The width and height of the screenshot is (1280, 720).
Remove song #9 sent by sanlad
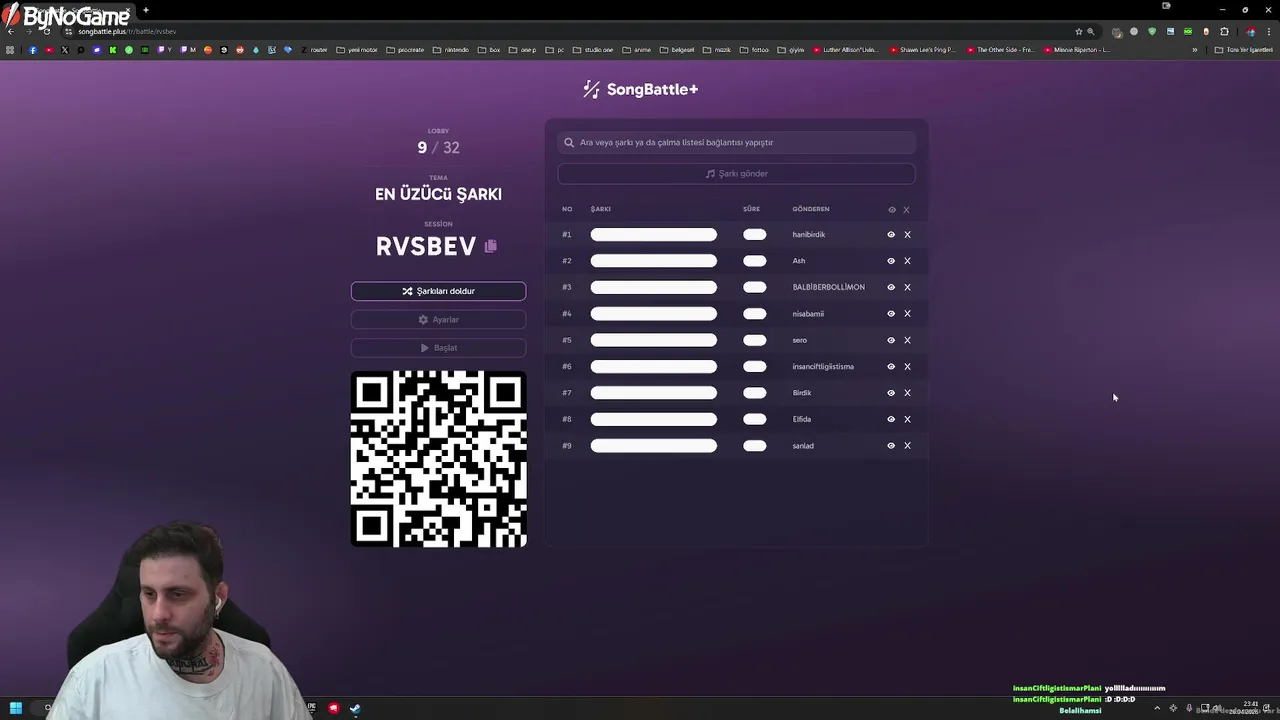click(x=907, y=446)
